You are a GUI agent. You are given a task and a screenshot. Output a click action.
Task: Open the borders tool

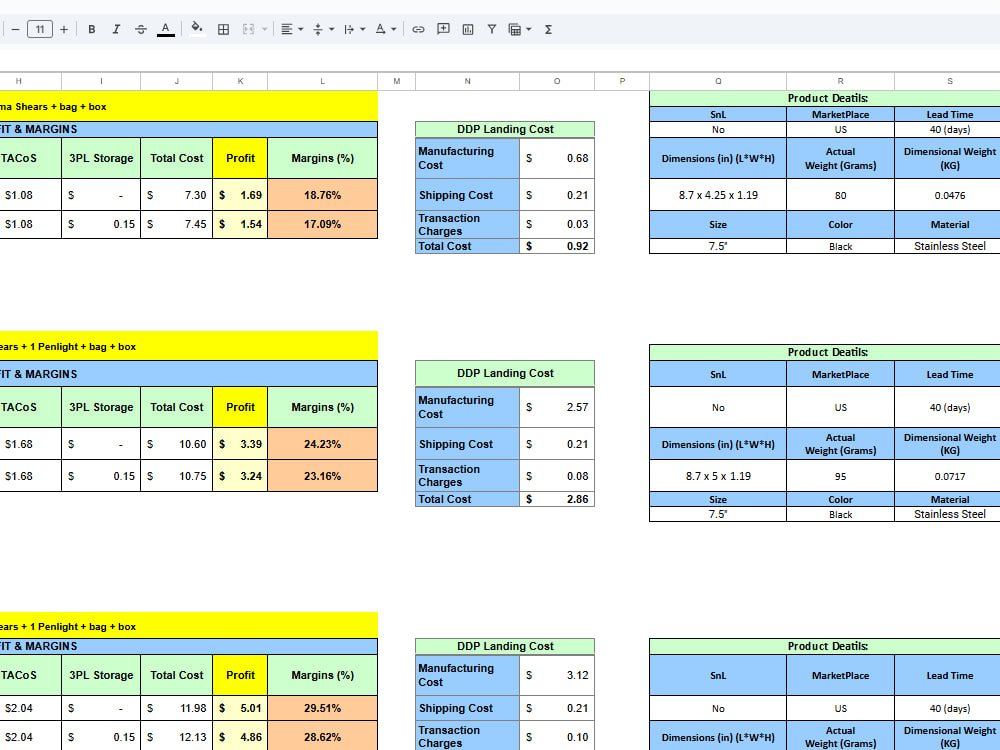(223, 29)
